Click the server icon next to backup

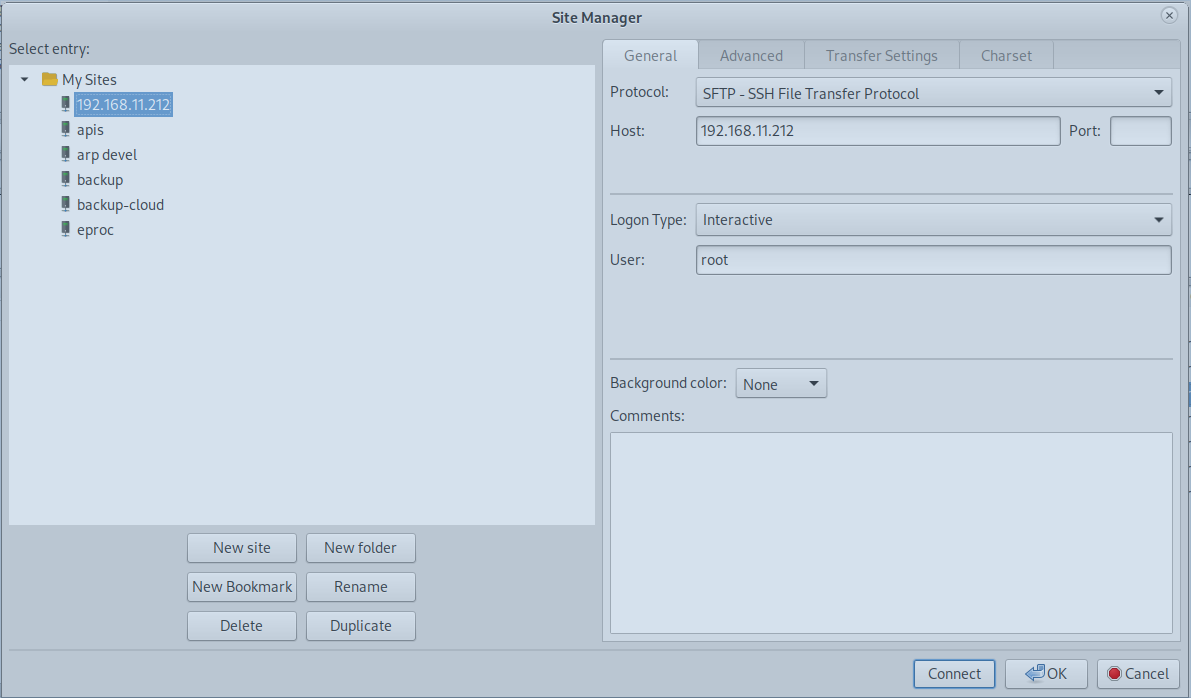(66, 179)
